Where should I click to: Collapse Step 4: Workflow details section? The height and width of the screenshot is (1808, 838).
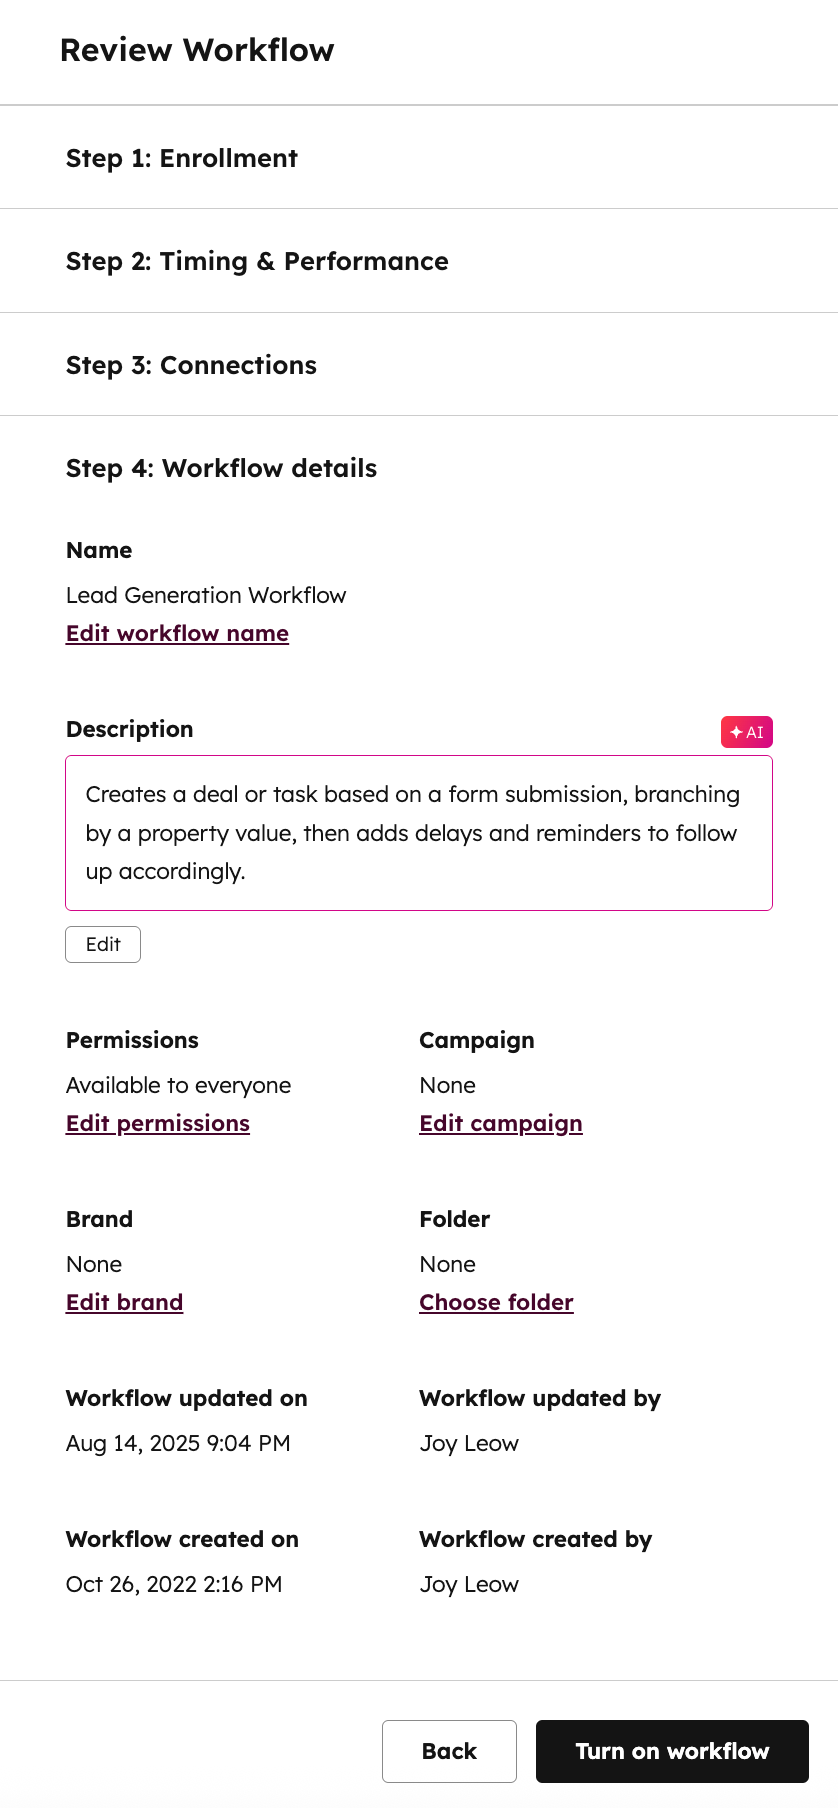pyautogui.click(x=221, y=468)
